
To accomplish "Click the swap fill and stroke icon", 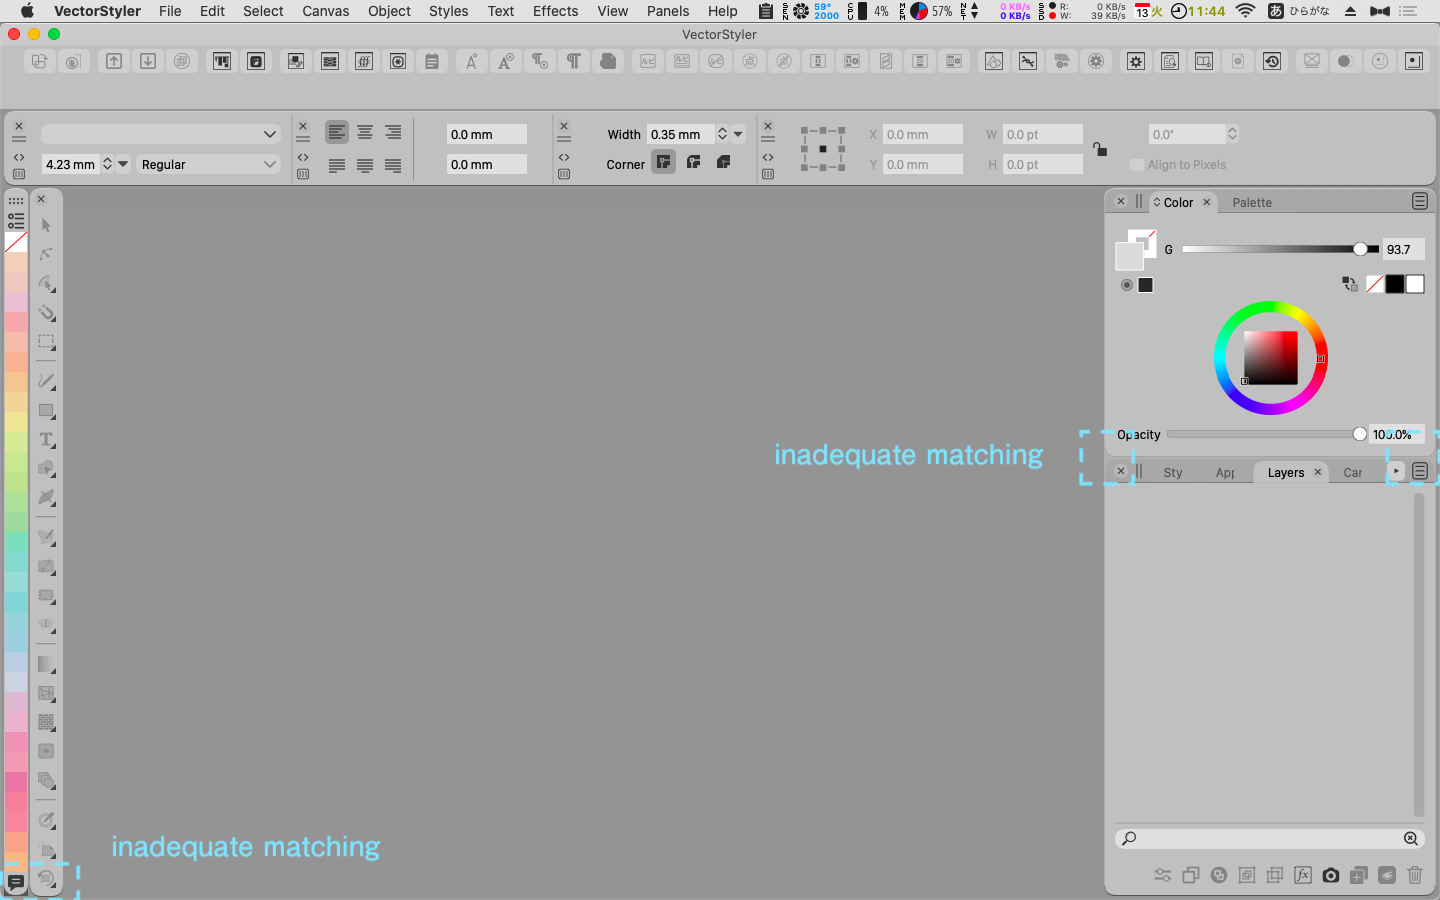I will point(1350,285).
